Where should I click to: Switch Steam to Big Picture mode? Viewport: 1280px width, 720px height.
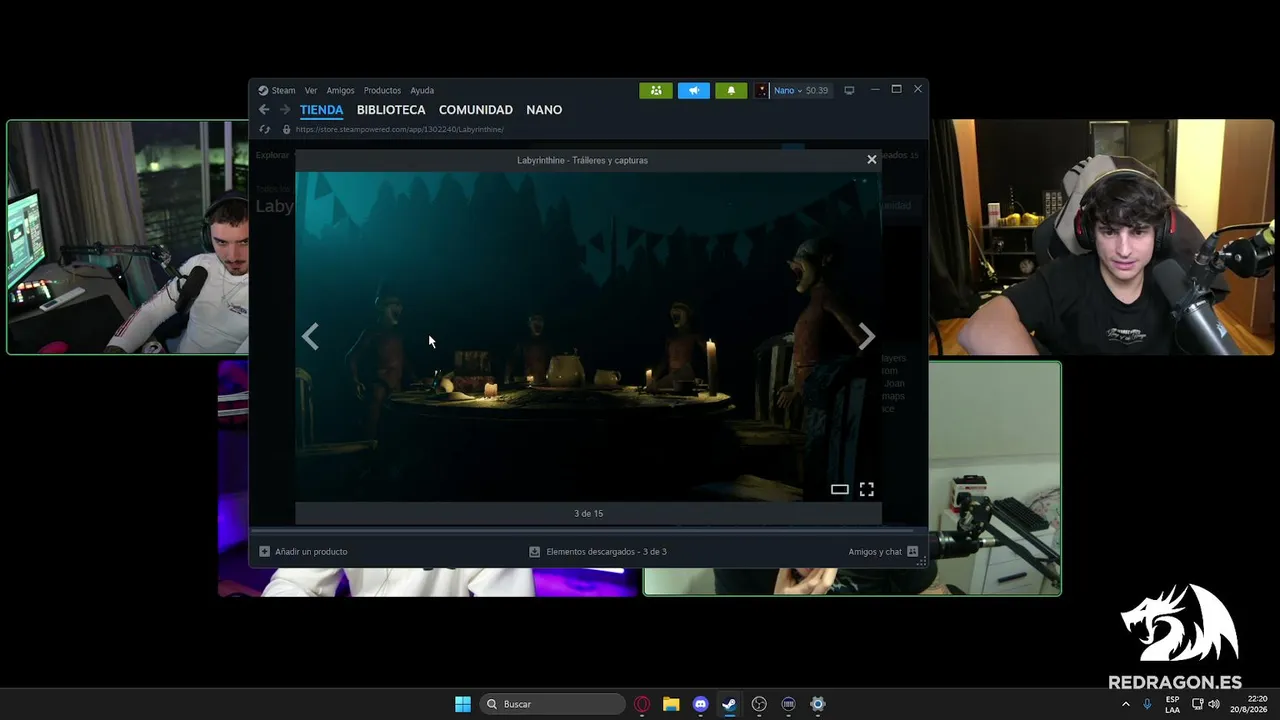coord(849,90)
